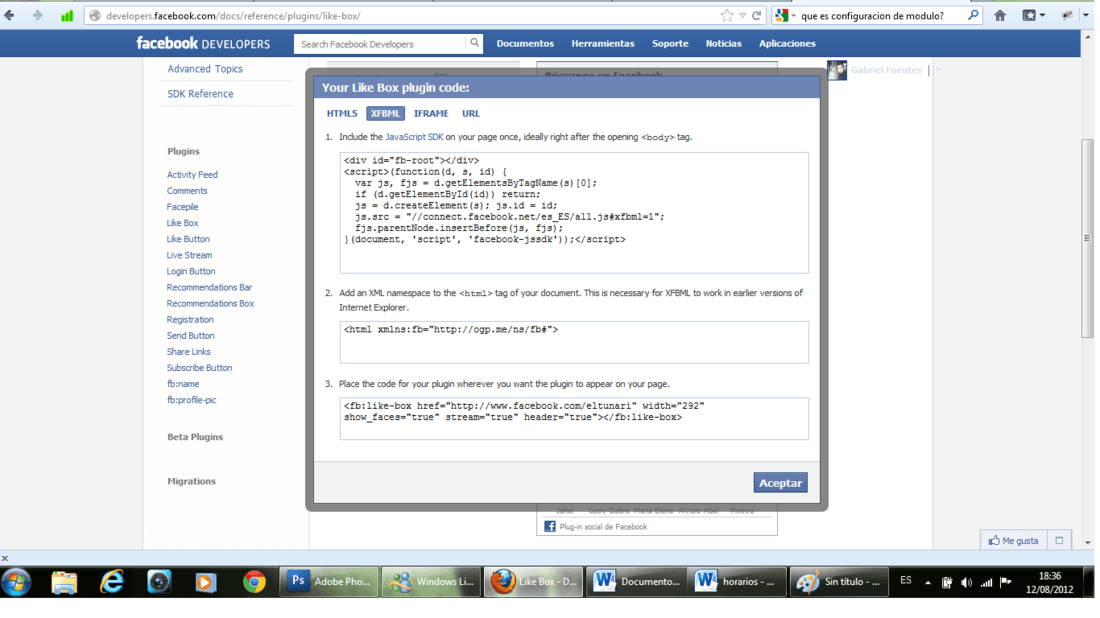Viewport: 1100px width, 618px height.
Task: Open Soporte menu
Action: click(x=670, y=43)
